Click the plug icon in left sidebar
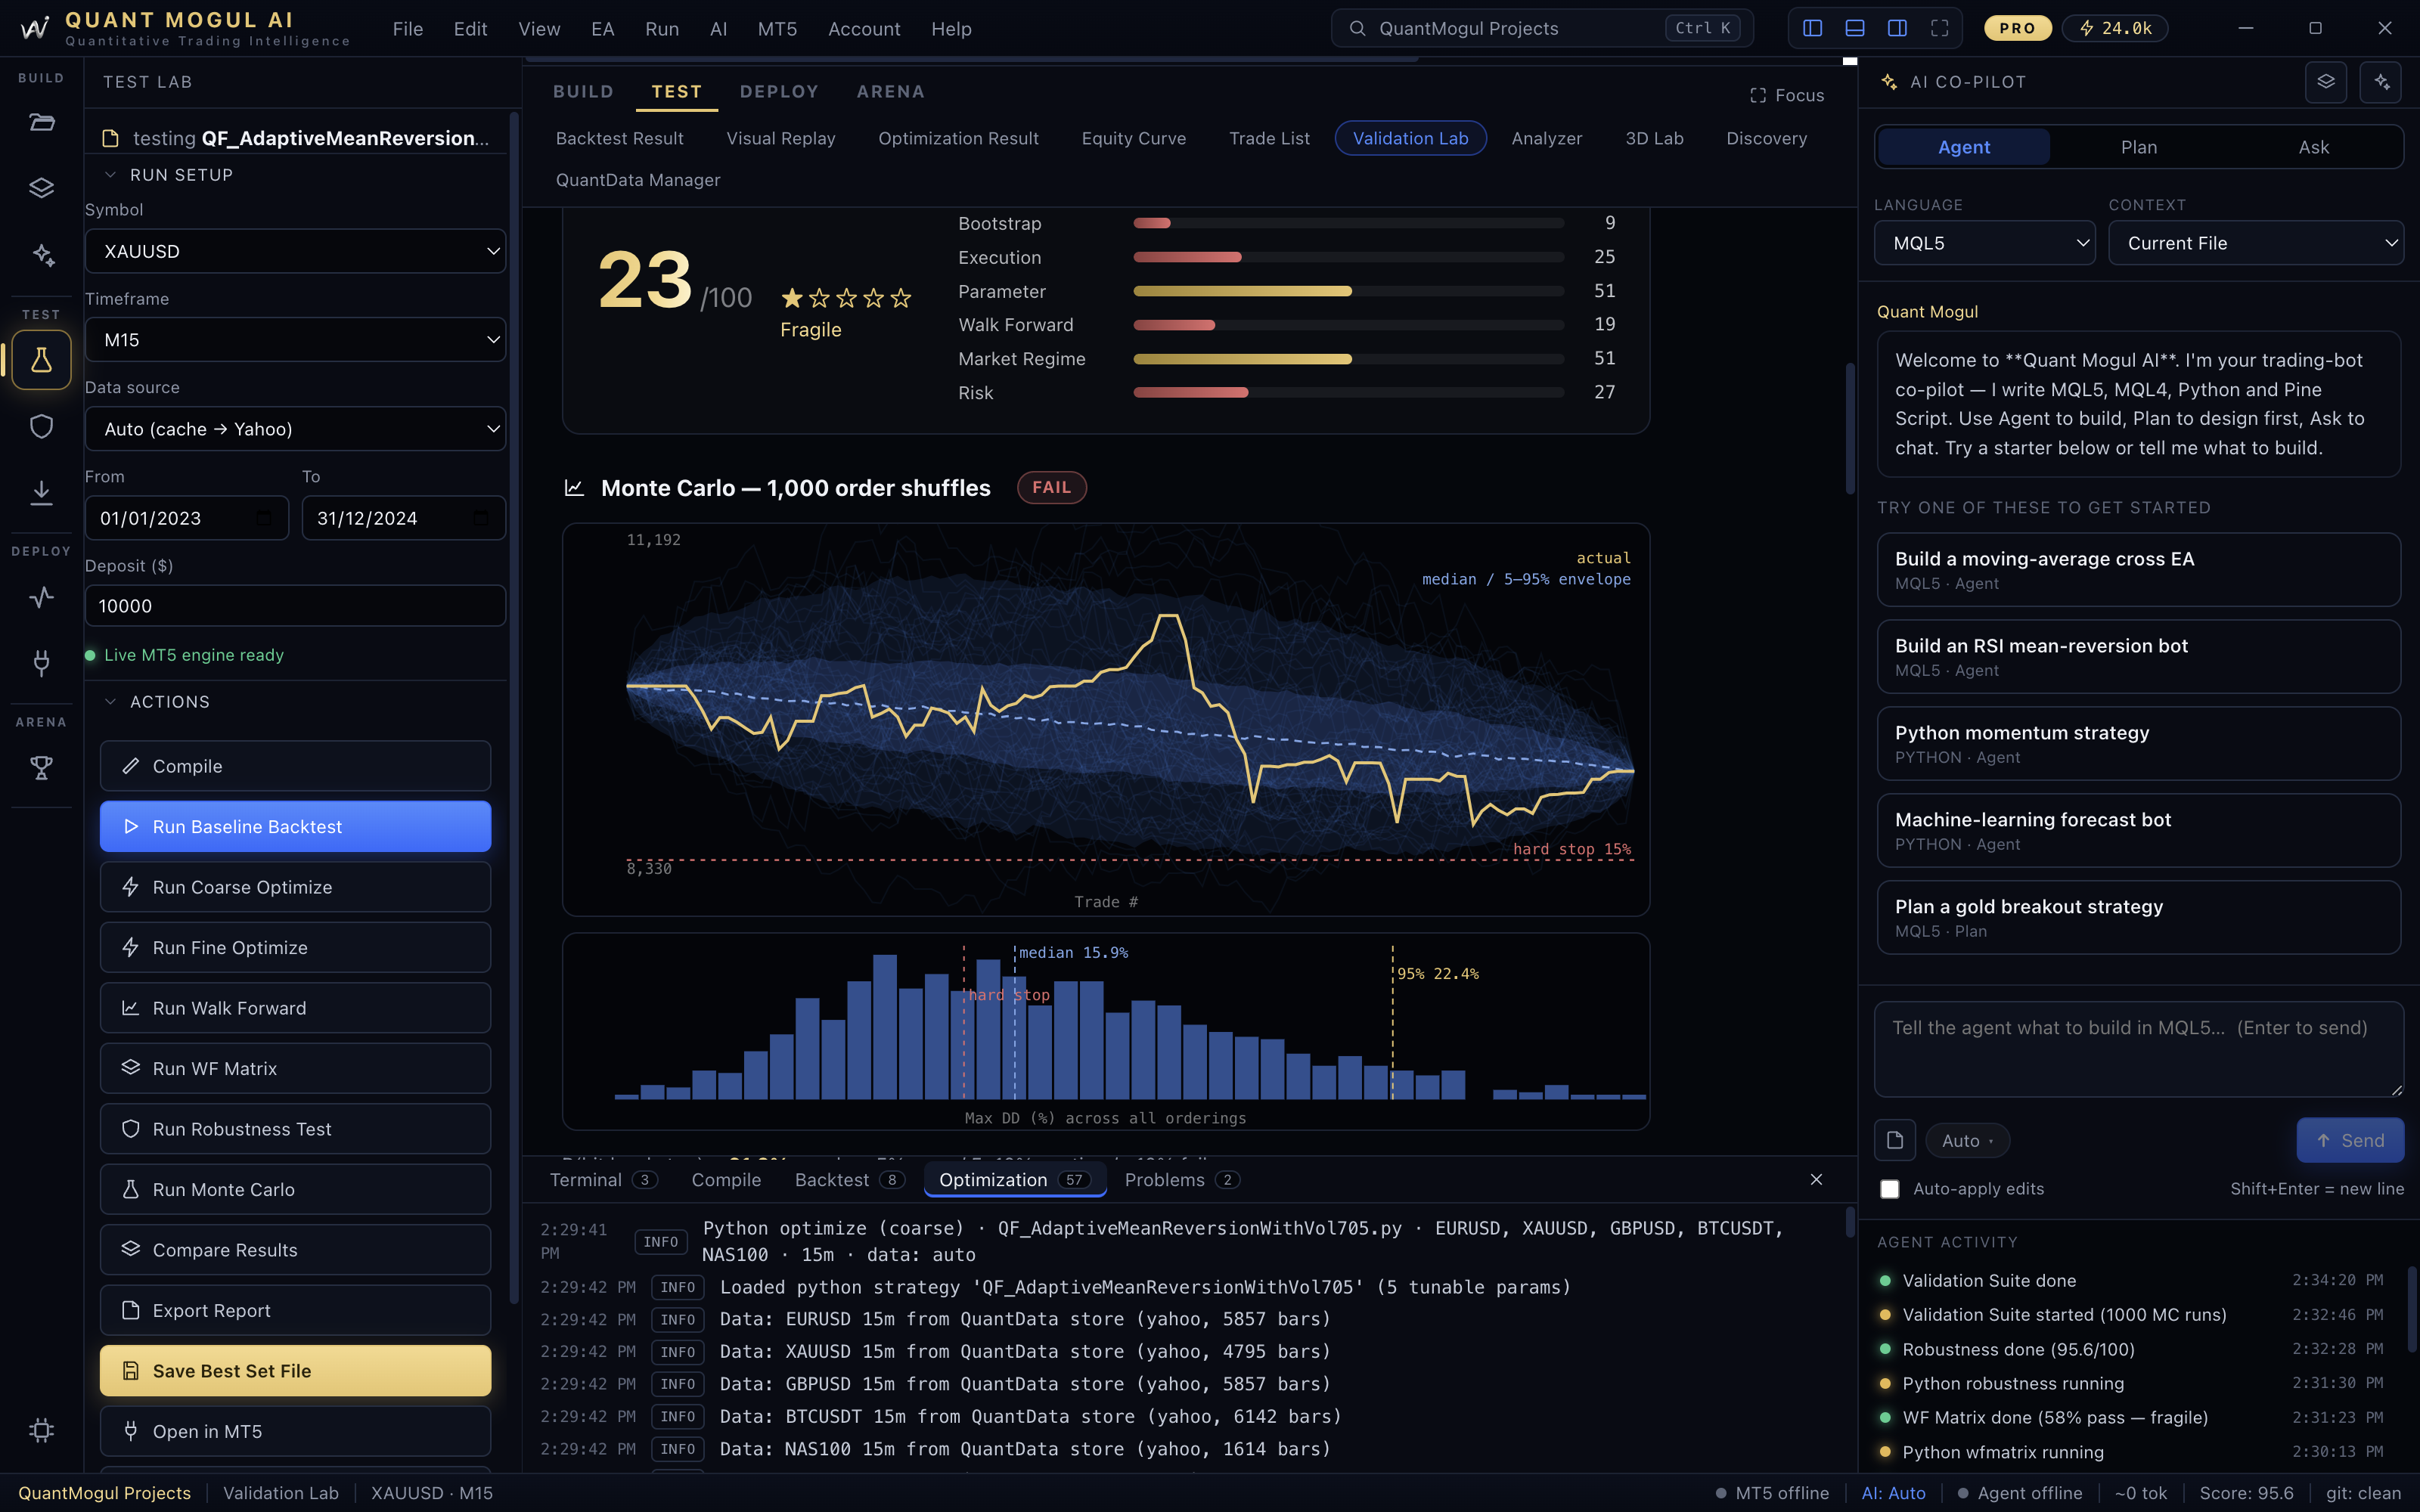The width and height of the screenshot is (2420, 1512). coord(41,662)
